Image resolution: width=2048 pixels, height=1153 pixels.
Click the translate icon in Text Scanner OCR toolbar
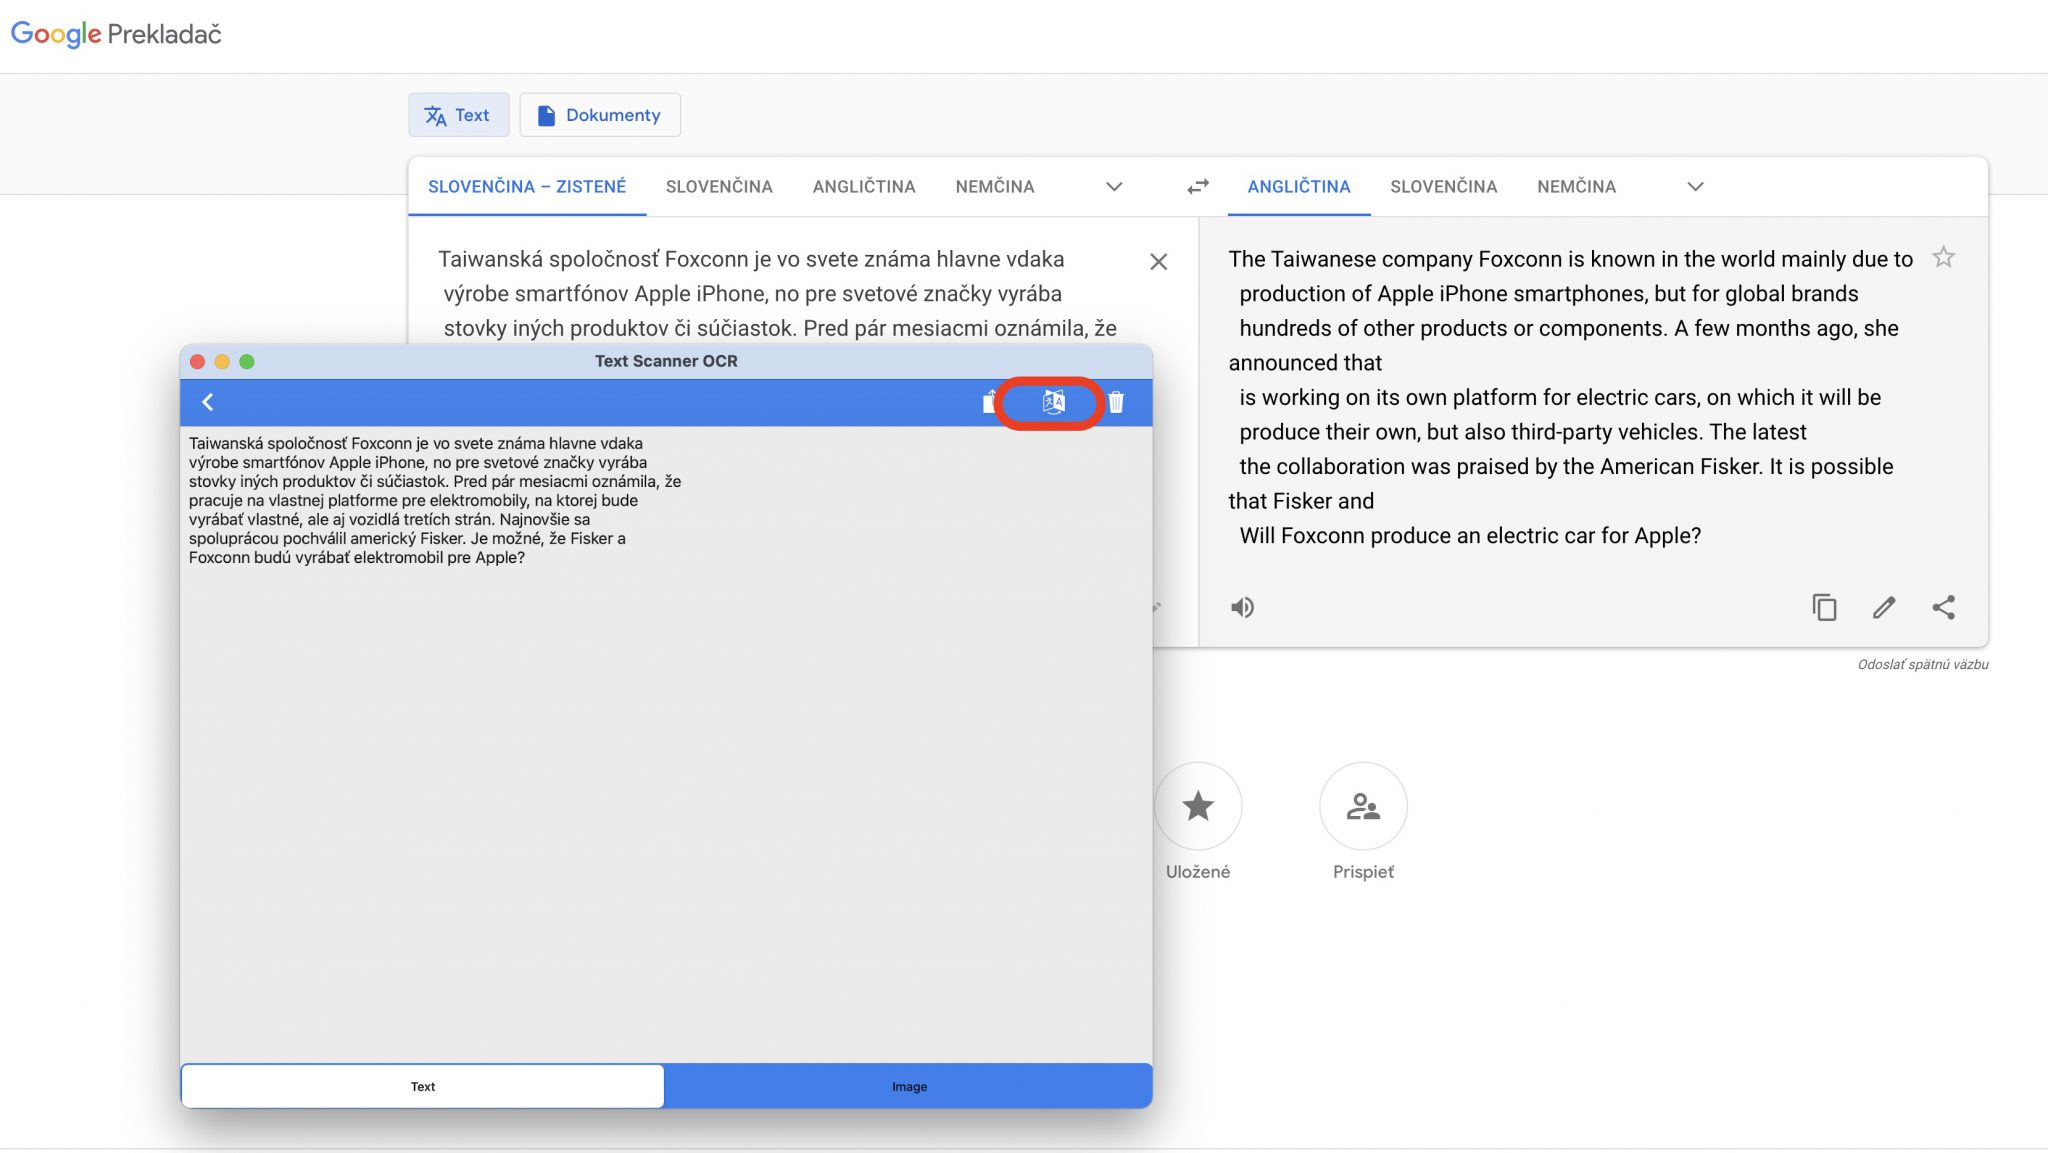pos(1053,402)
